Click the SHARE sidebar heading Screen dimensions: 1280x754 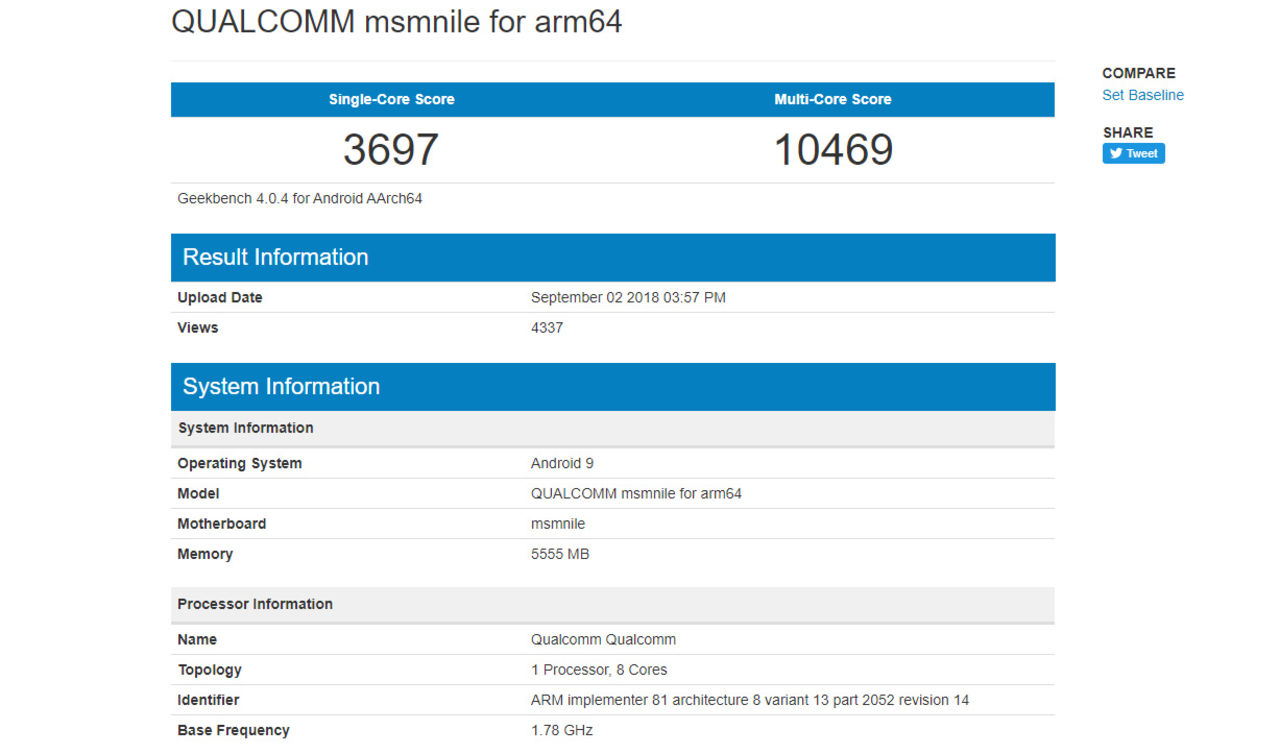coord(1128,132)
